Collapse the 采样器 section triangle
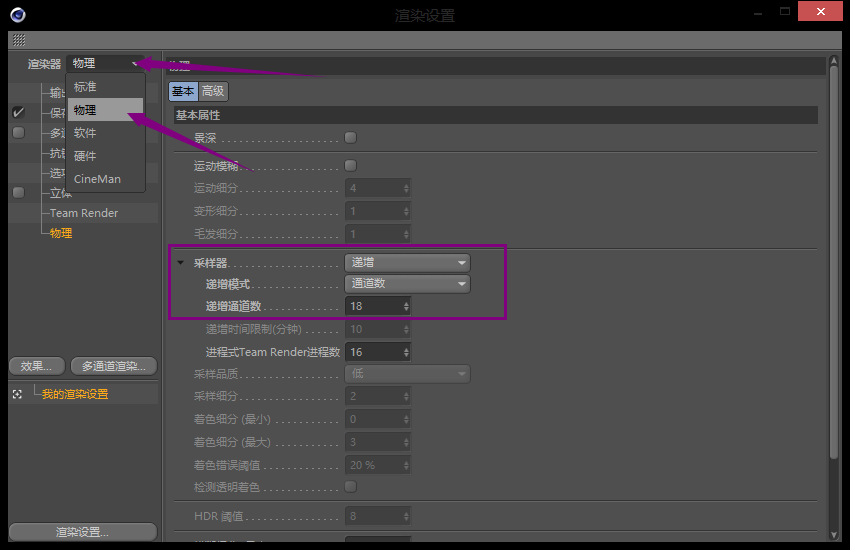 [181, 263]
